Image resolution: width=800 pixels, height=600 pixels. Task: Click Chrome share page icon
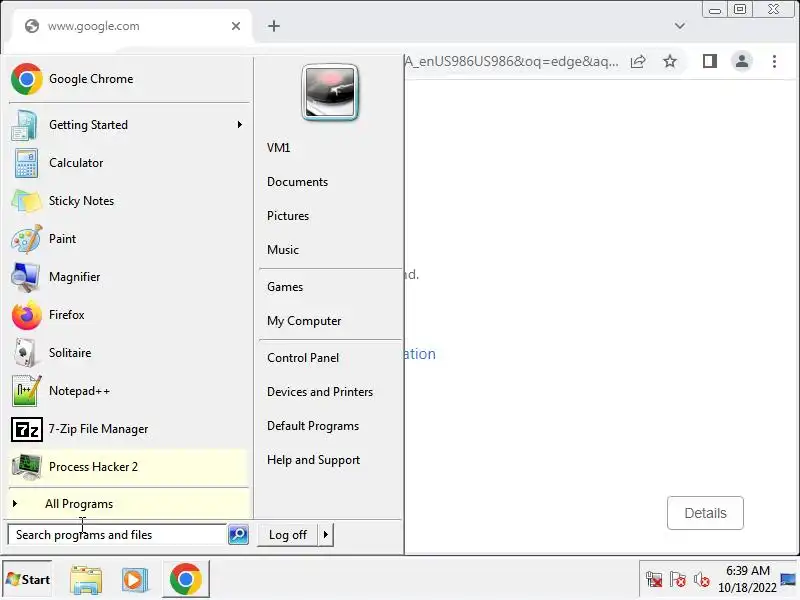(638, 62)
